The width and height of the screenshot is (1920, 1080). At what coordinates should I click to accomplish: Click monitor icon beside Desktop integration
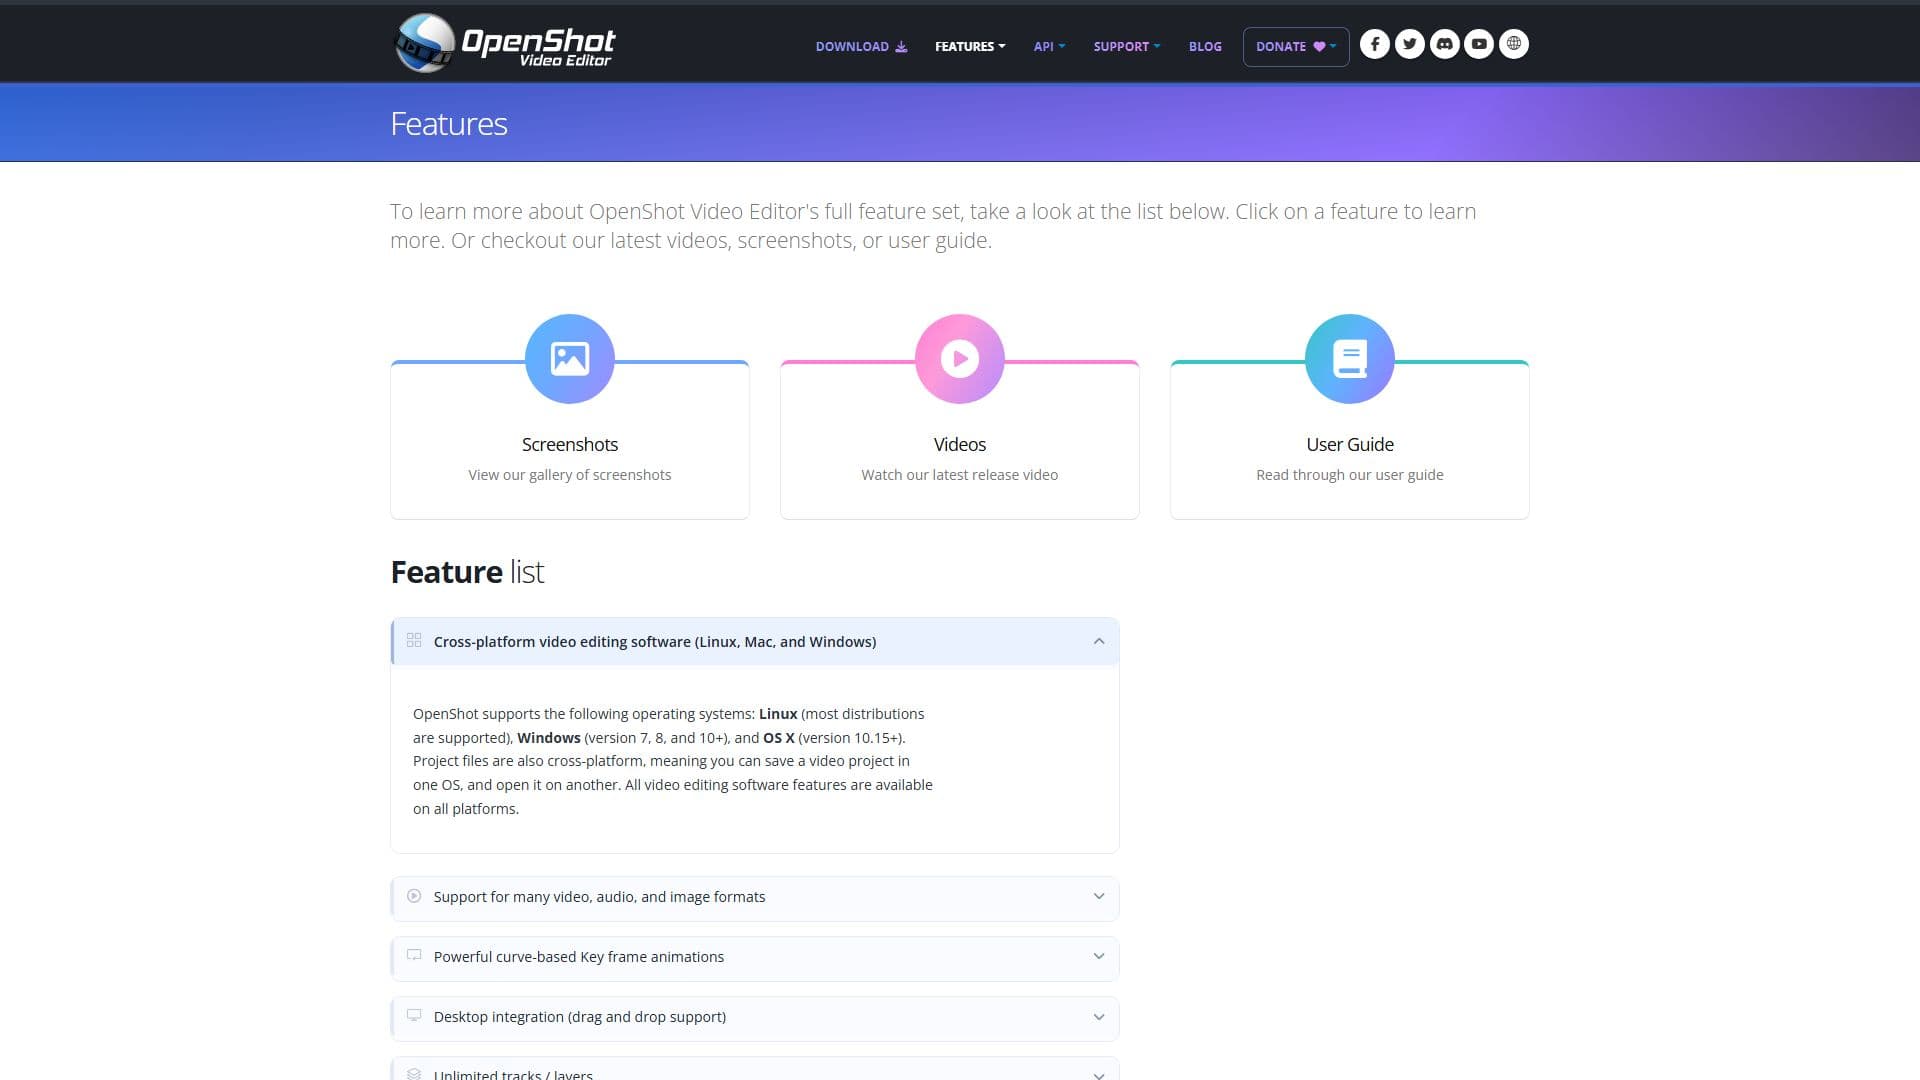click(414, 1015)
